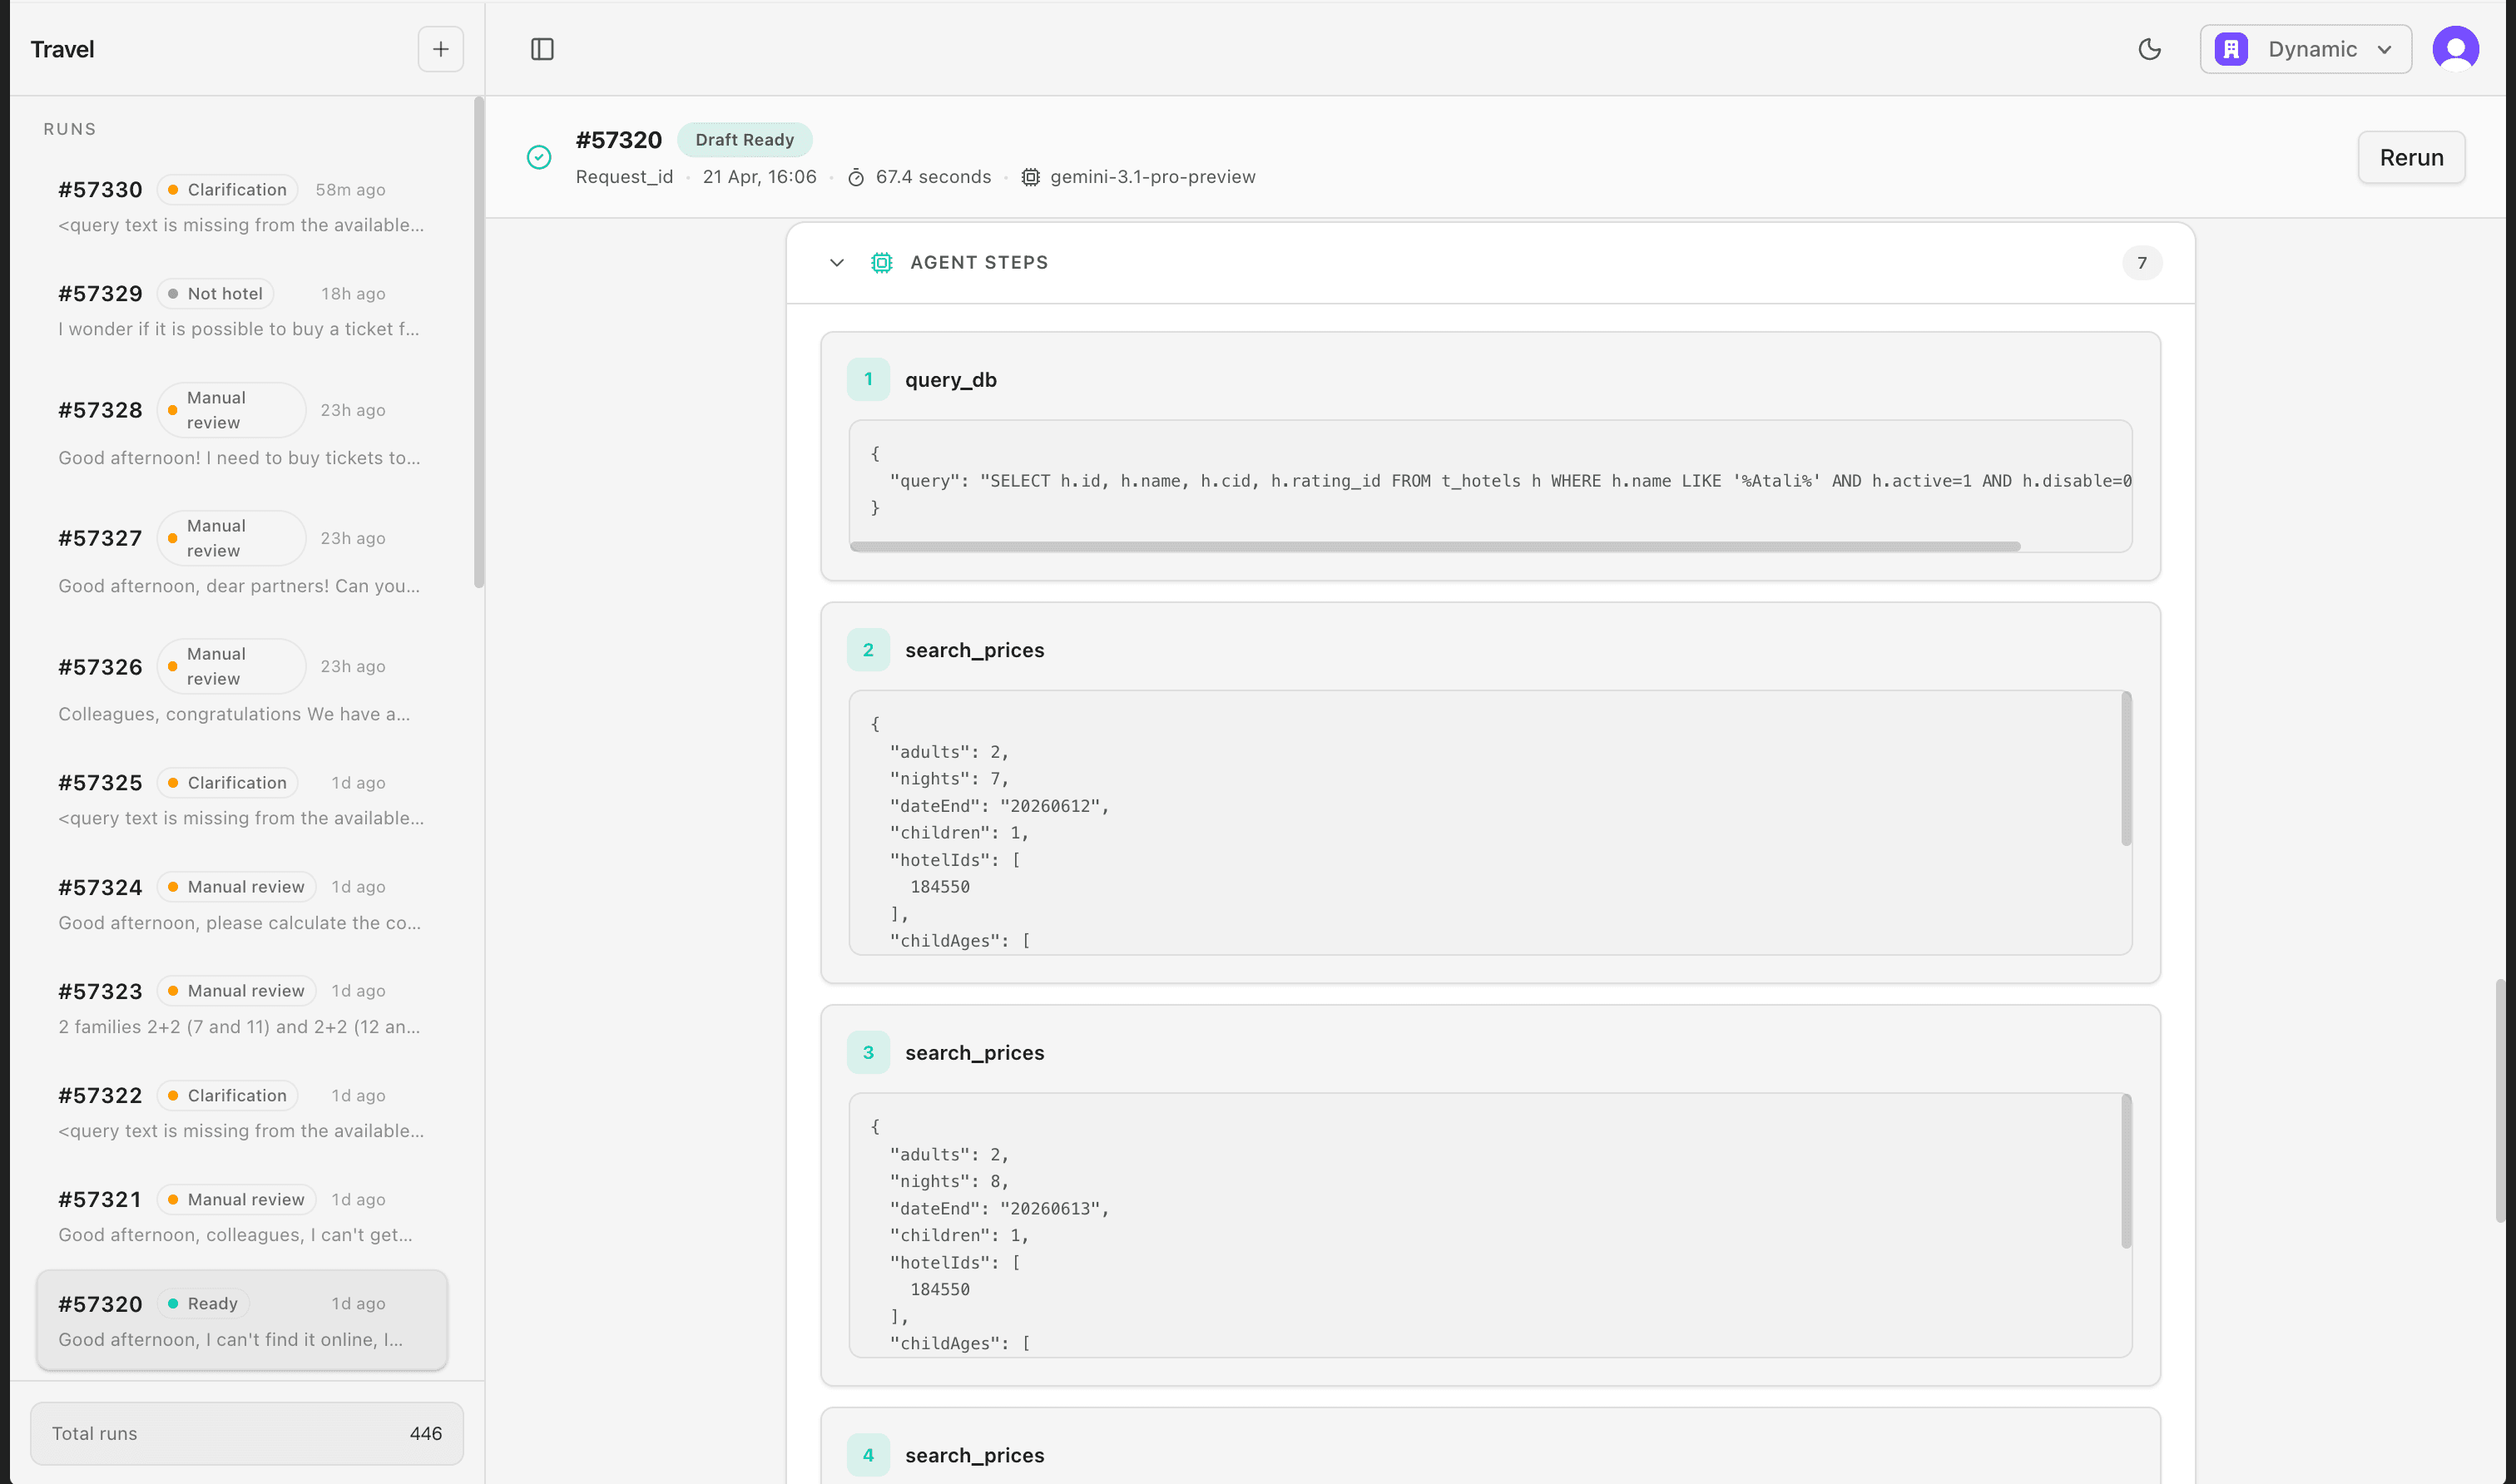Open the user profile avatar
This screenshot has height=1484, width=2516.
click(2456, 48)
